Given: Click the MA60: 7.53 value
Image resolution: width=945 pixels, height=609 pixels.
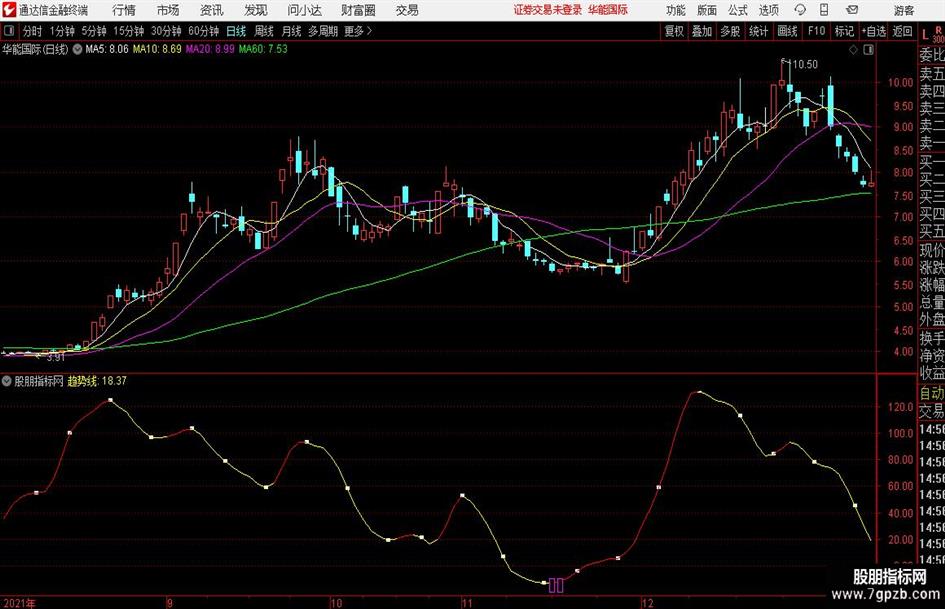Looking at the screenshot, I should [x=263, y=49].
